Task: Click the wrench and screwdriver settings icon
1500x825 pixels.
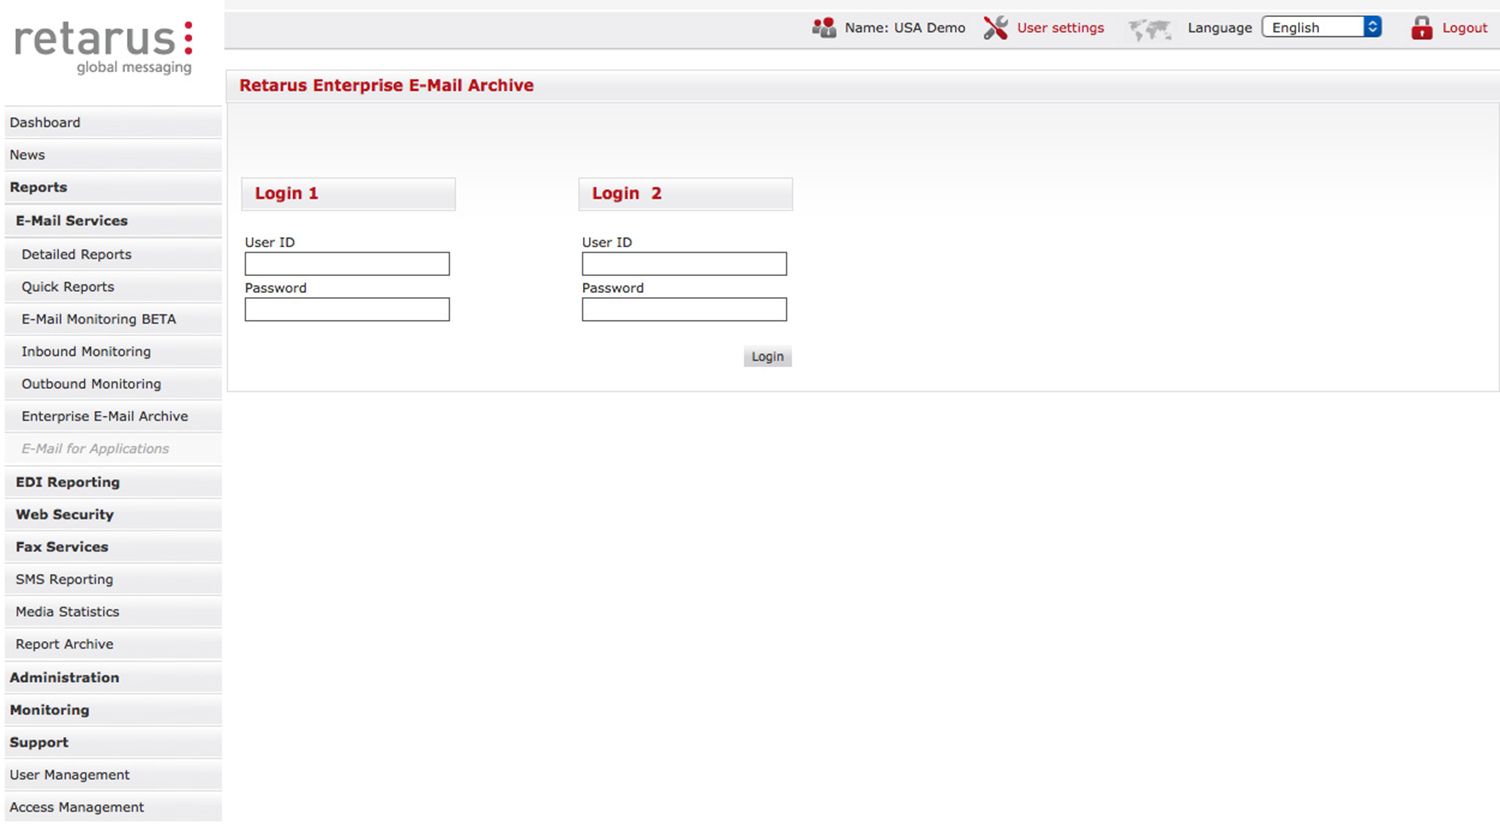Action: pyautogui.click(x=995, y=28)
